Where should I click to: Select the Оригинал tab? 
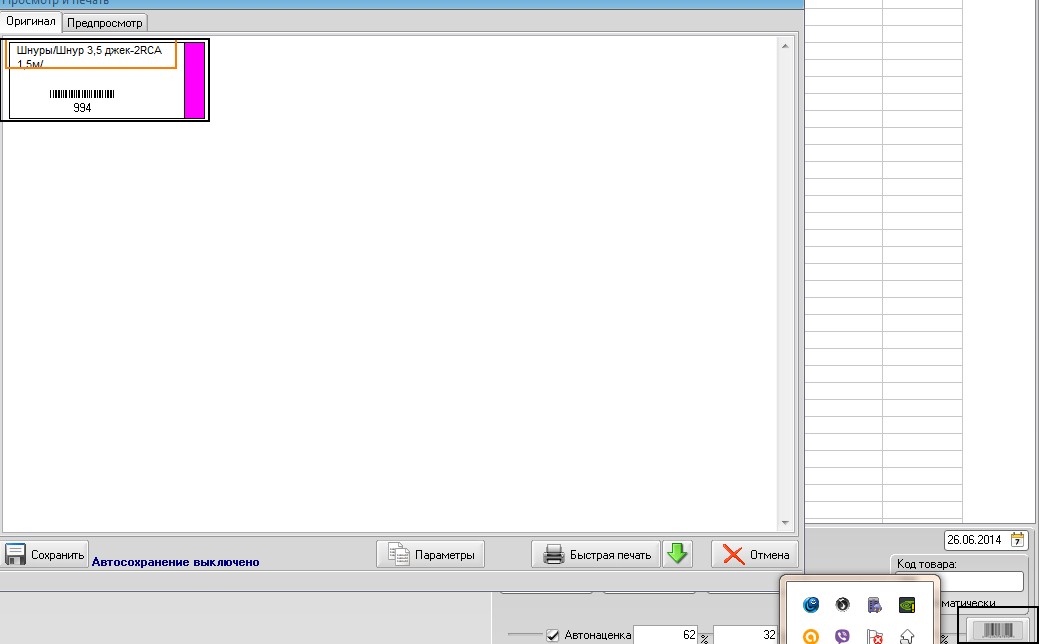[31, 21]
